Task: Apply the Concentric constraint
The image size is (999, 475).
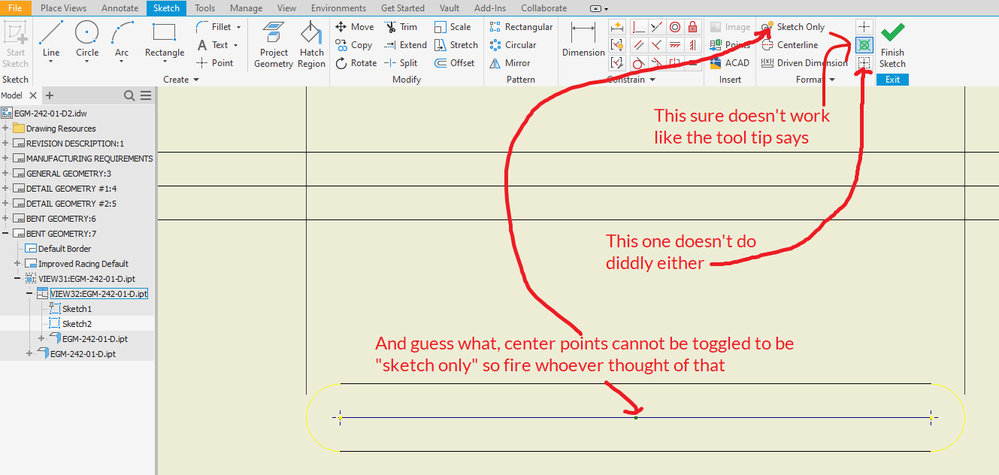Action: pyautogui.click(x=674, y=27)
